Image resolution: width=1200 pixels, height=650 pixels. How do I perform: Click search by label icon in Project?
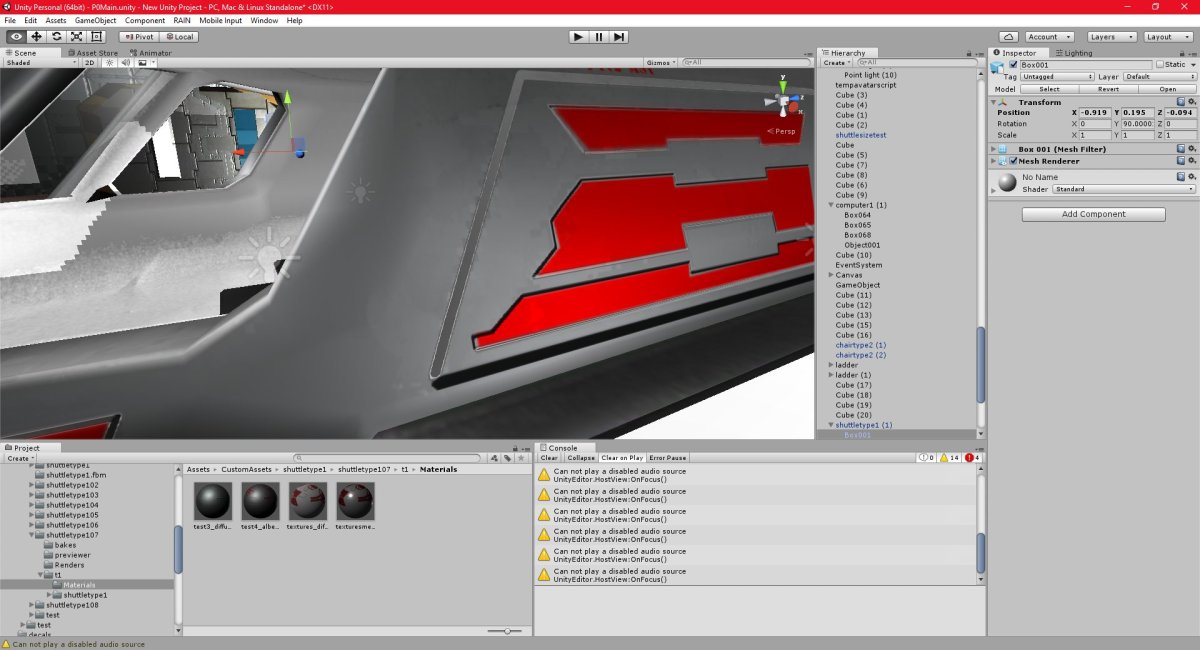(x=507, y=458)
